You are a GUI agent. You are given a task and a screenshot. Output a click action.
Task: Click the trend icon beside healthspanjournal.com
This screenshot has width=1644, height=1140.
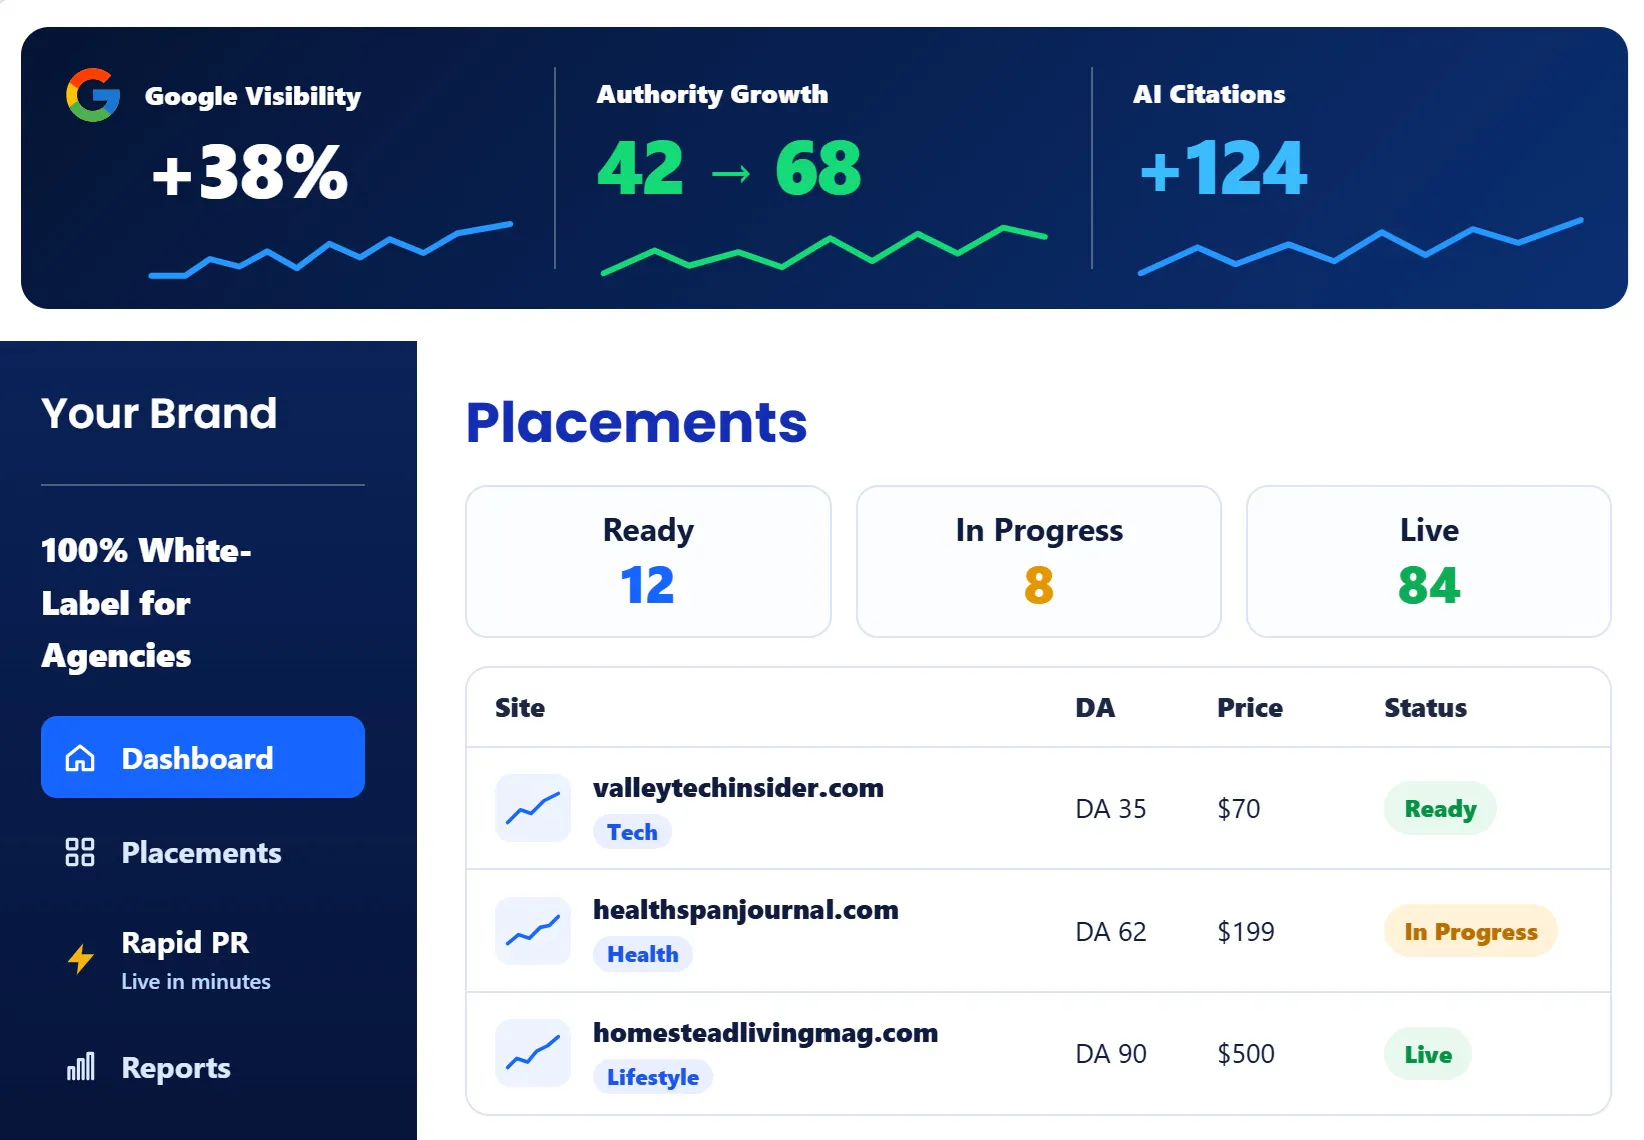point(533,931)
